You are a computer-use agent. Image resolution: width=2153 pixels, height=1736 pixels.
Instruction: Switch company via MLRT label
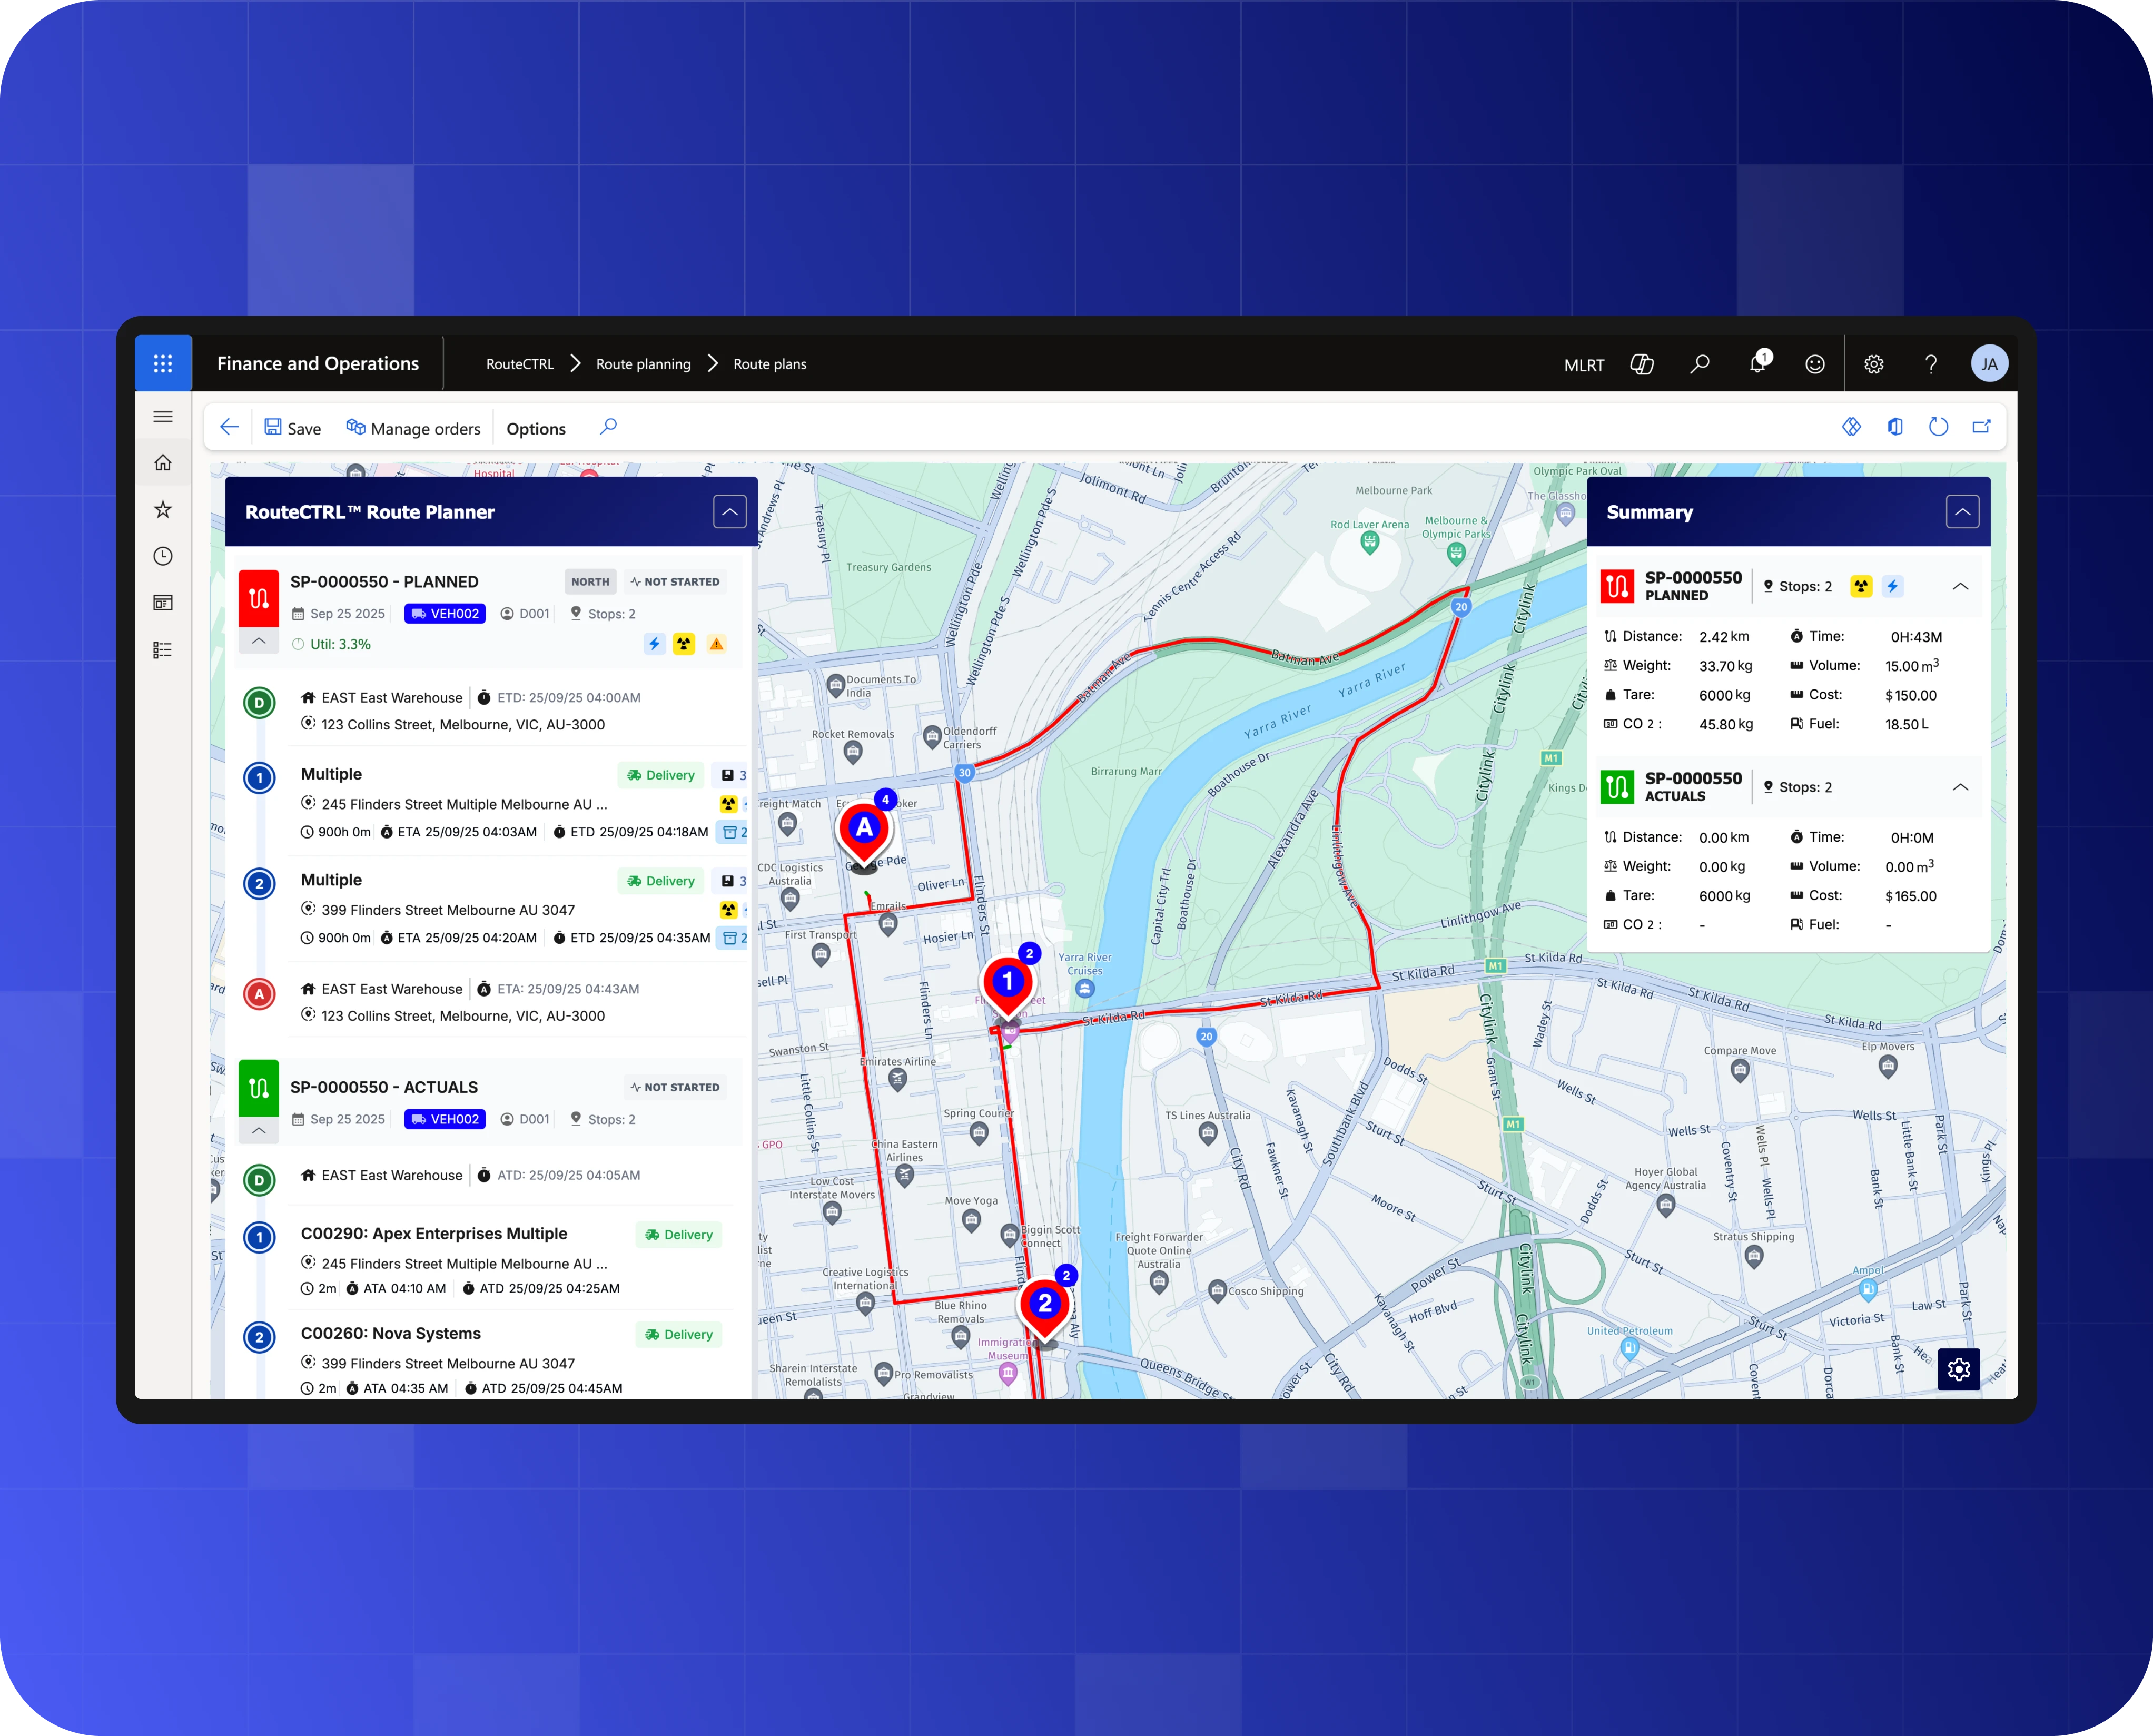click(1584, 365)
